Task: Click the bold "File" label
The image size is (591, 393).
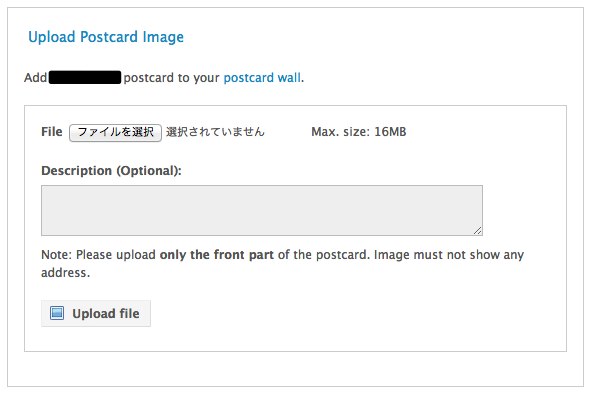Action: [x=52, y=132]
